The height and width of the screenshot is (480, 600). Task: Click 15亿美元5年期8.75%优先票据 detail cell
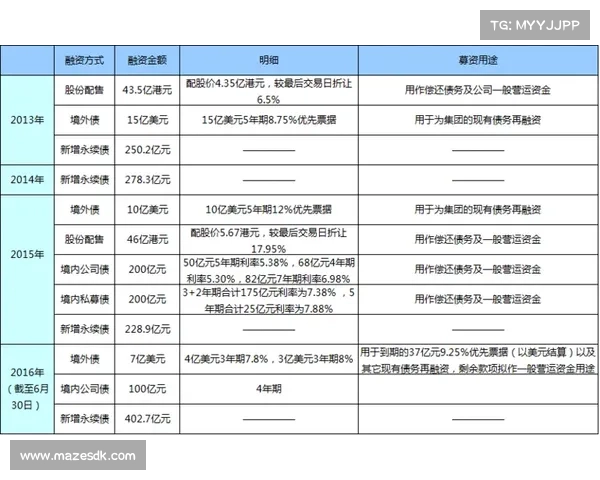click(269, 120)
